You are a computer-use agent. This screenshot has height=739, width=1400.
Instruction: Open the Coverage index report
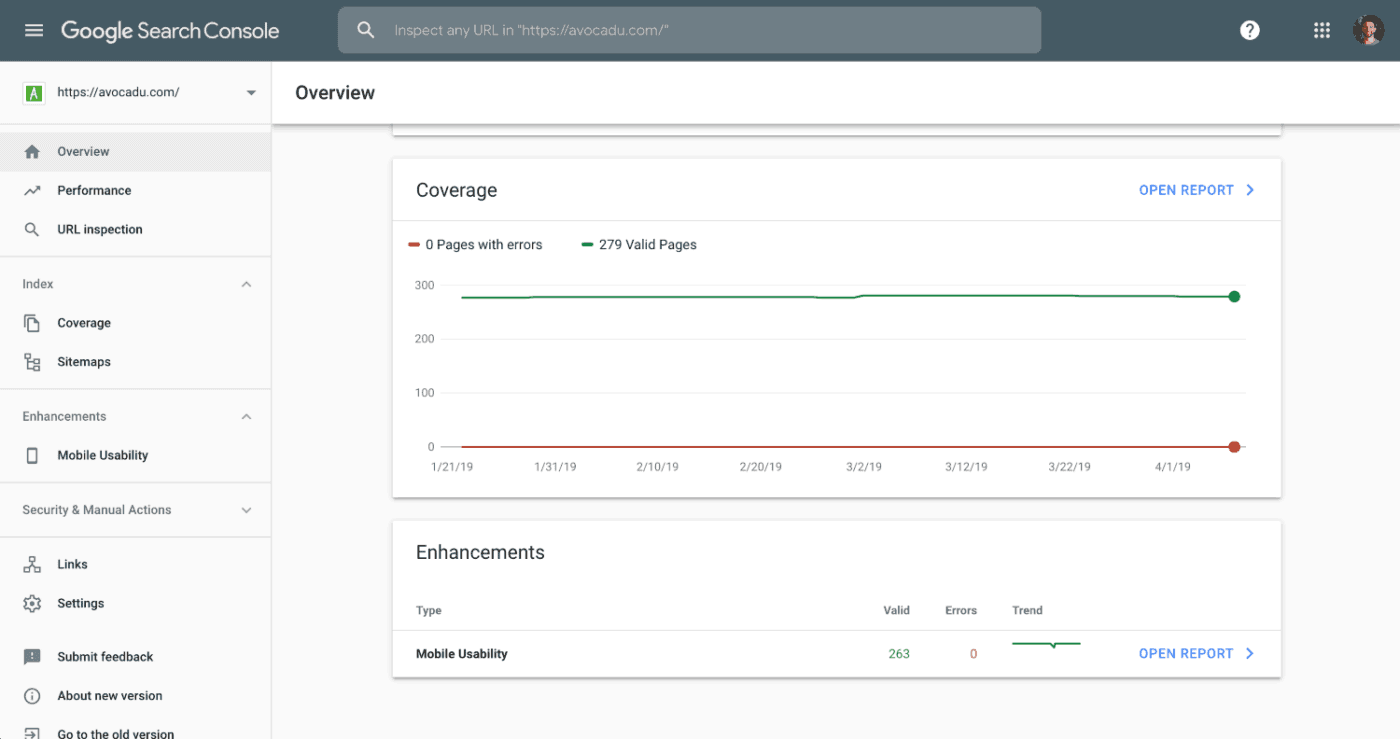click(x=83, y=322)
